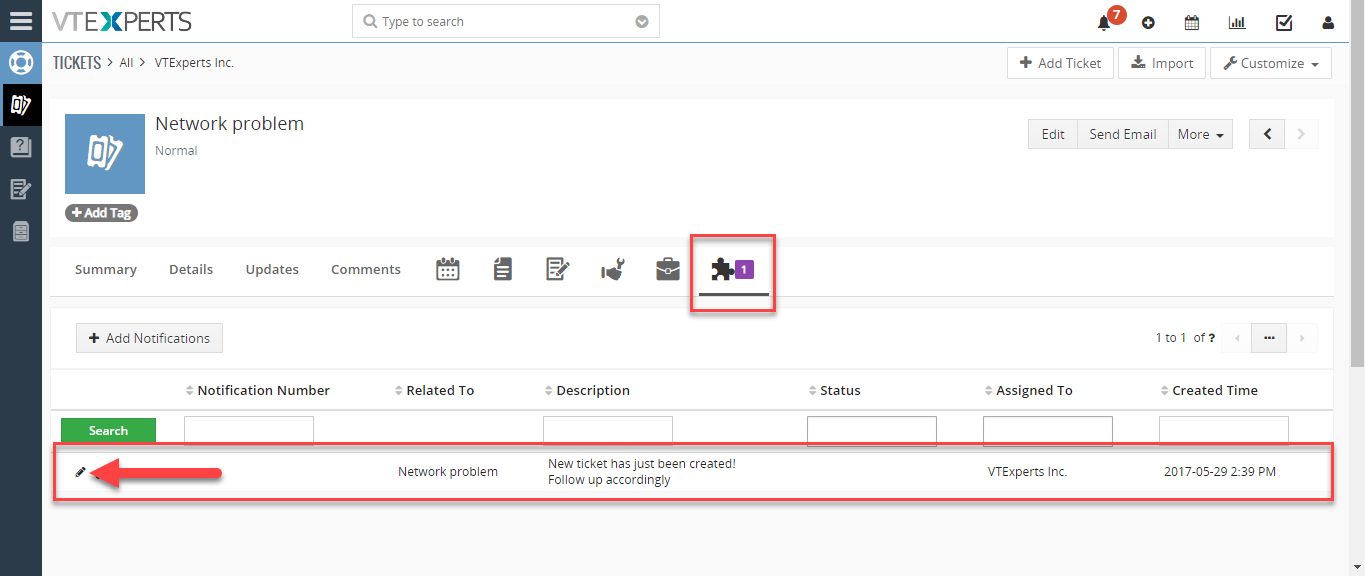Show total count via the question mark
The width and height of the screenshot is (1365, 576).
(x=1212, y=338)
